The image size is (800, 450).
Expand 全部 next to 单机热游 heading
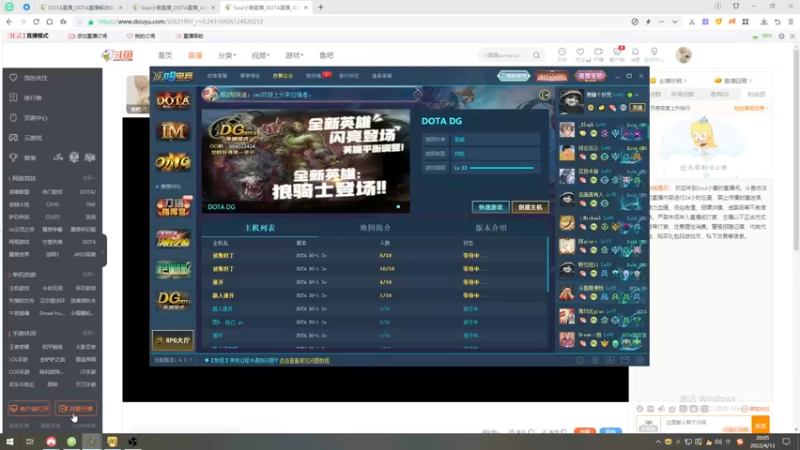pos(89,274)
